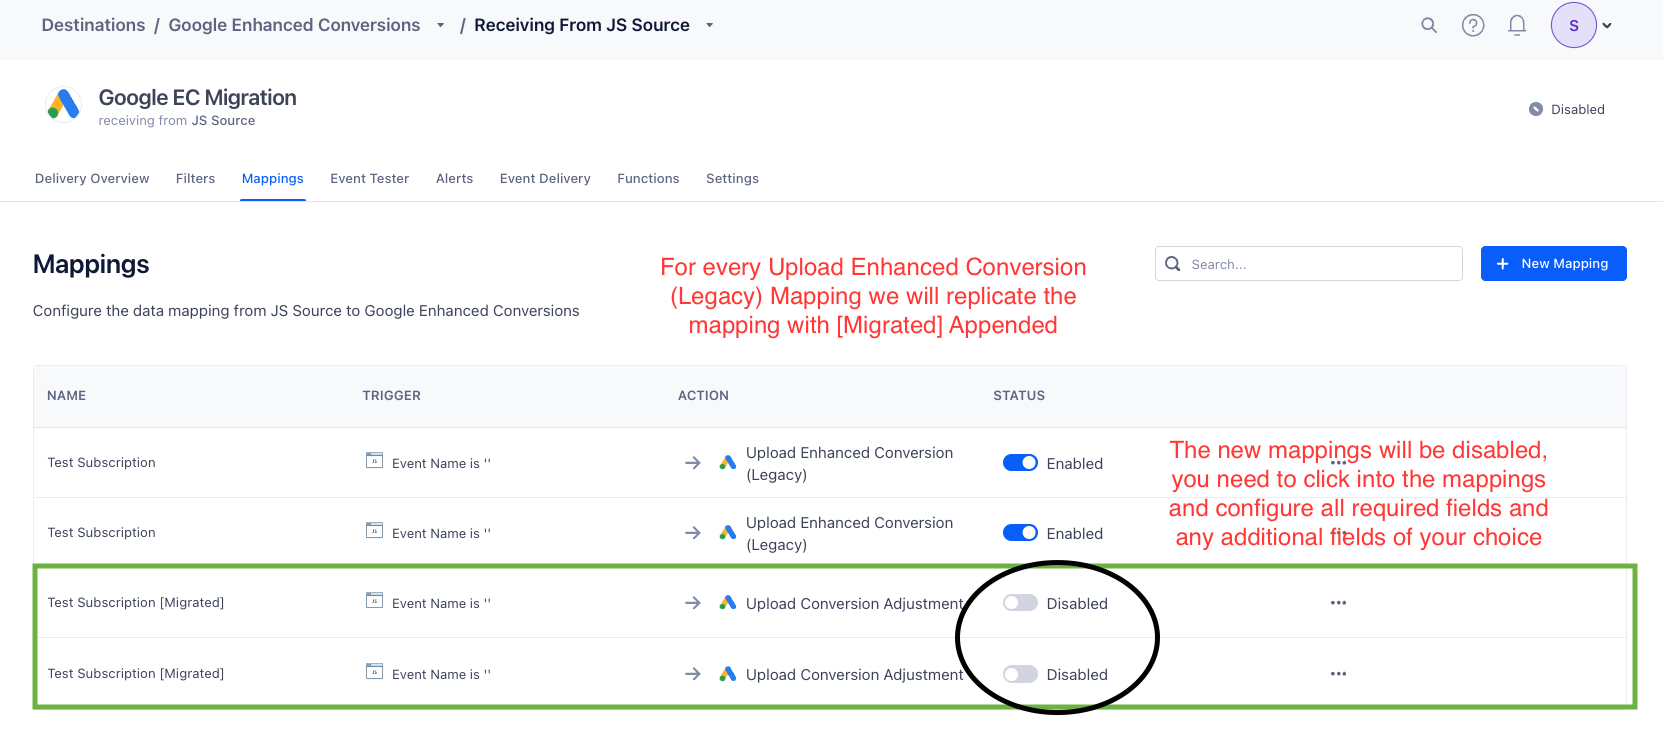Open the help question mark icon
Viewport: 1663px width, 751px height.
tap(1473, 25)
